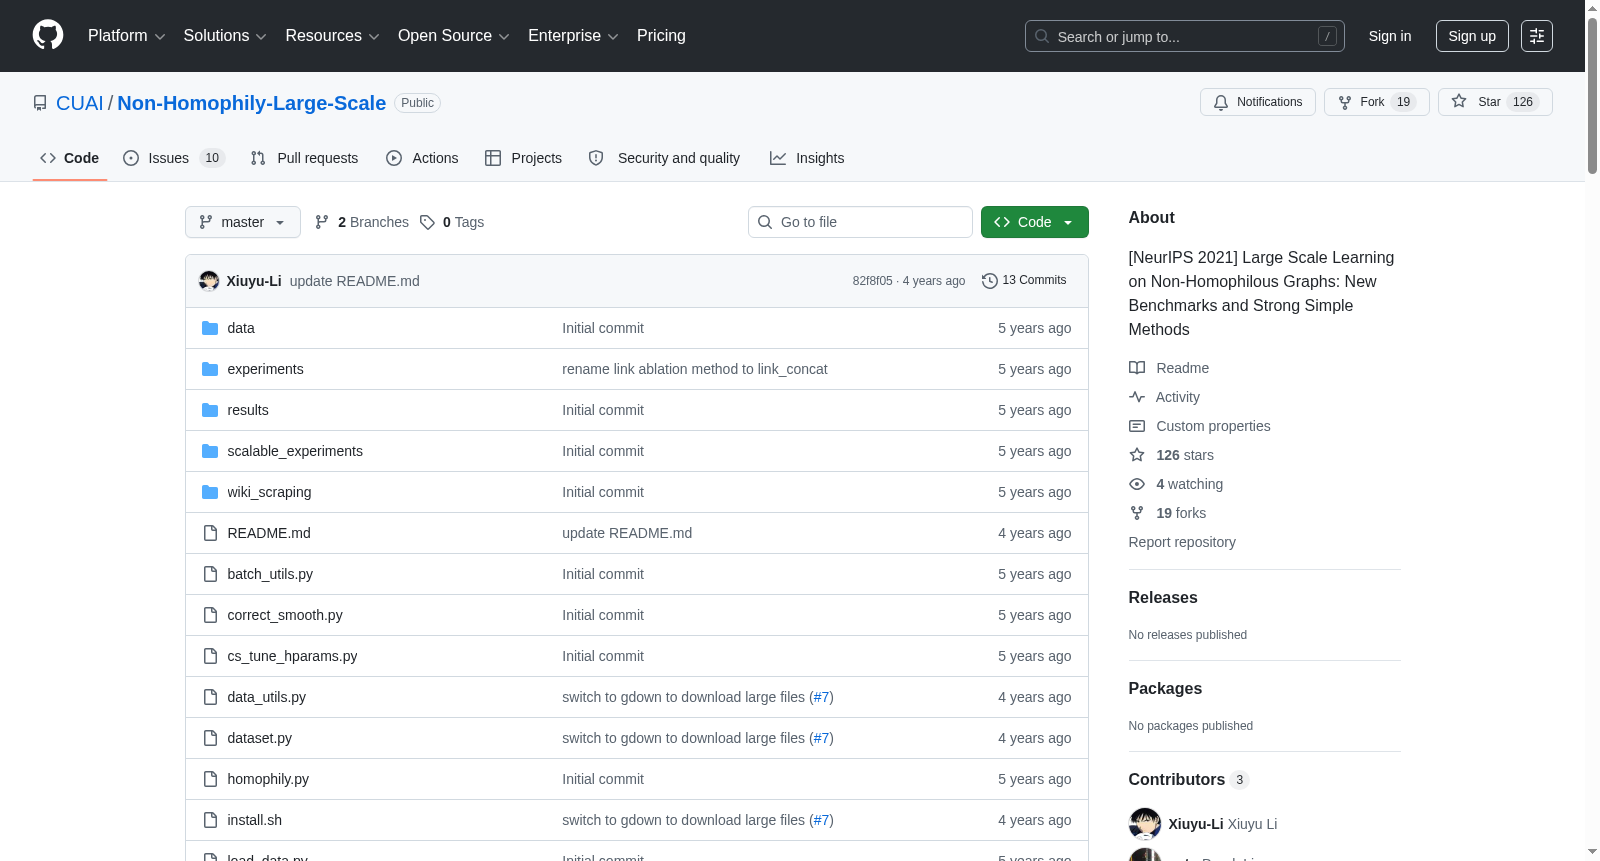Expand the Solutions menu
Screen dimensions: 1600x861
[x=225, y=36]
